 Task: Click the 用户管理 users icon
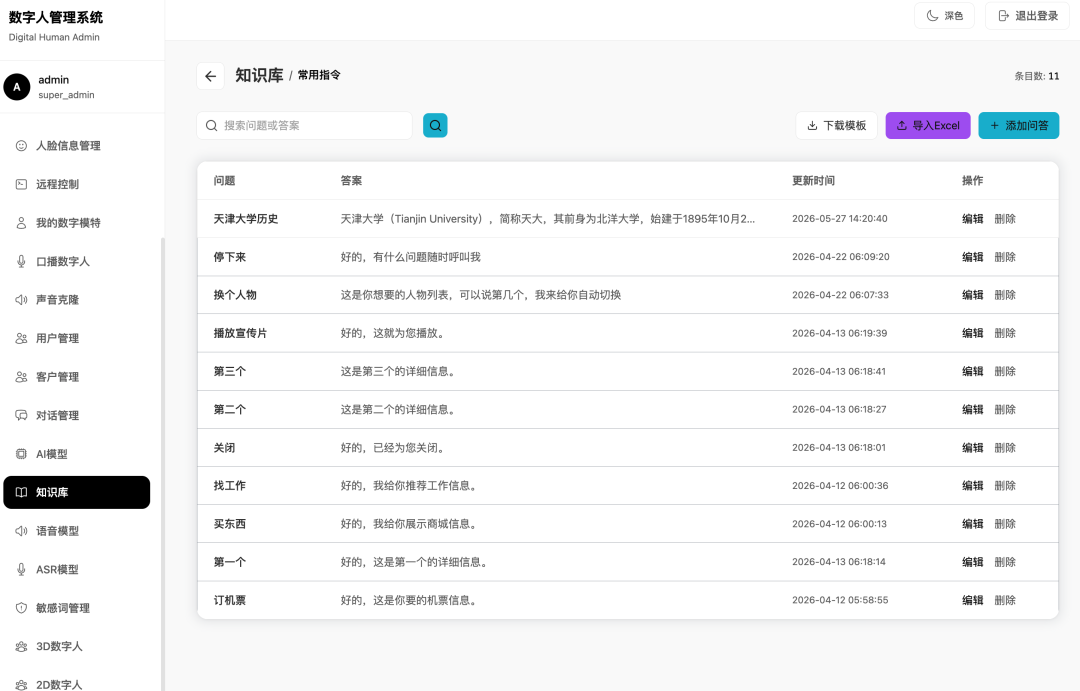21,338
